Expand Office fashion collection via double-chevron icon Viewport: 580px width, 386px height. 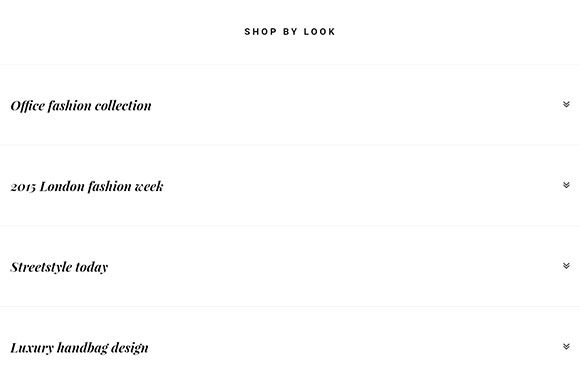pos(566,104)
